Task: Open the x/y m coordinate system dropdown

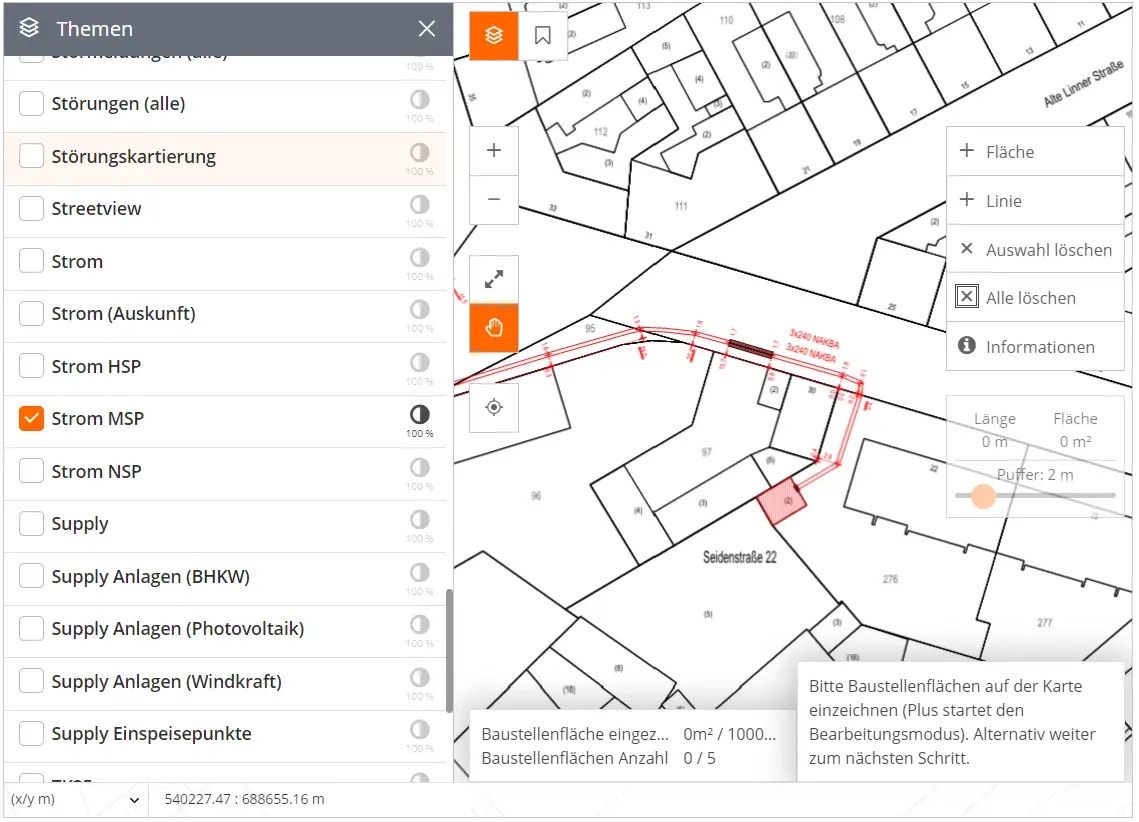Action: click(x=75, y=800)
